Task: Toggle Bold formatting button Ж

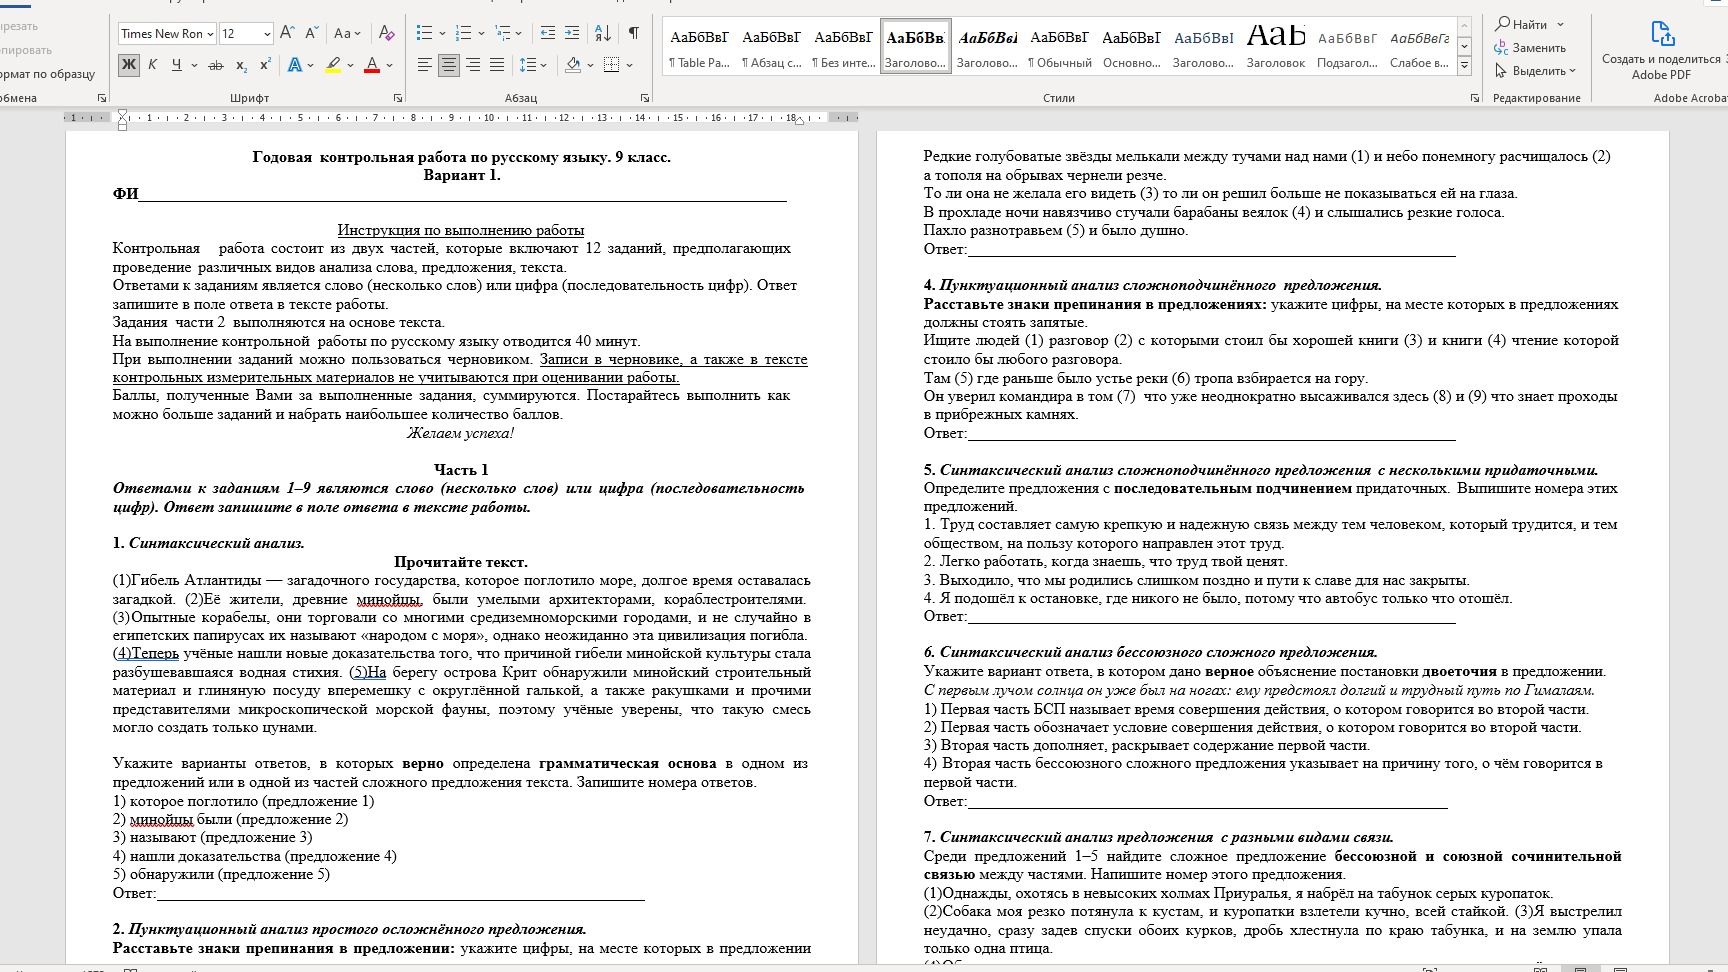Action: (x=129, y=65)
